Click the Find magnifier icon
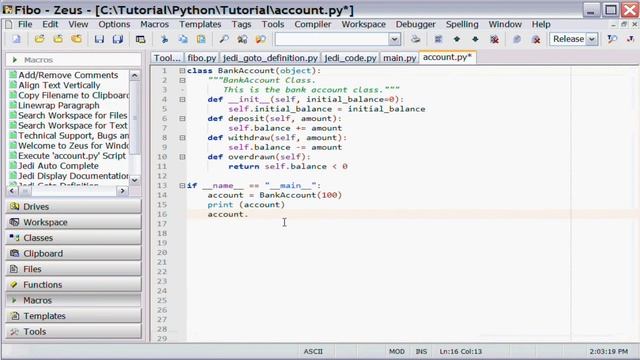The width and height of the screenshot is (640, 360). tap(224, 39)
